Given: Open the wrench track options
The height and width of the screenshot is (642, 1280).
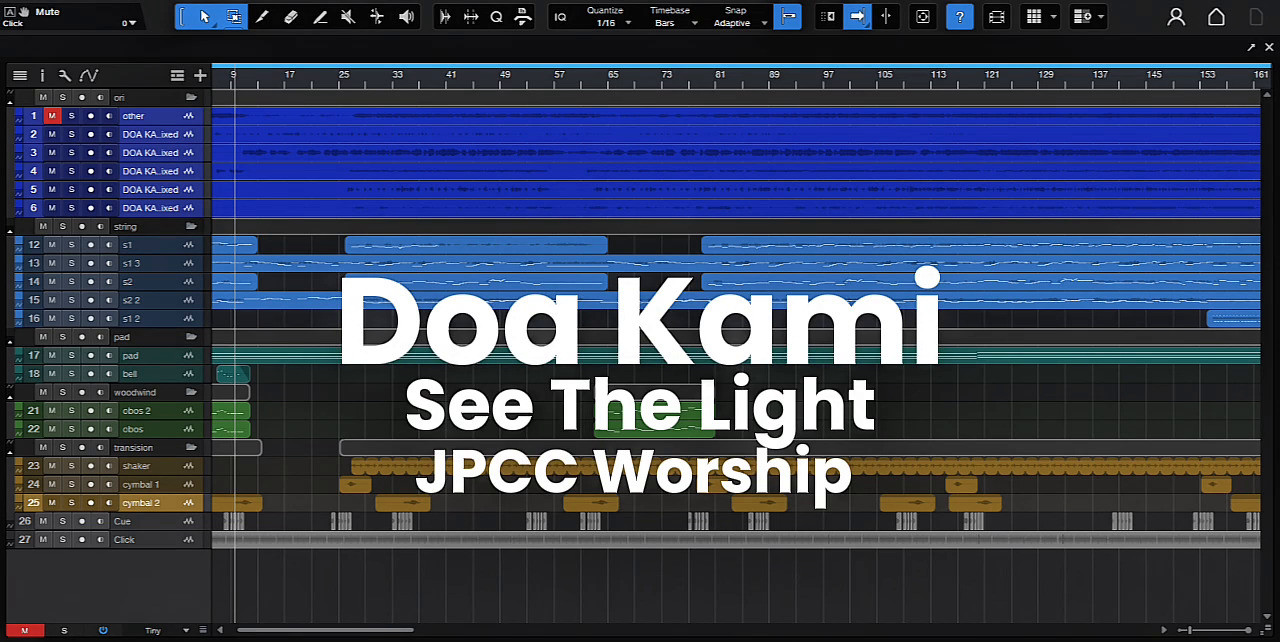Looking at the screenshot, I should click(64, 75).
